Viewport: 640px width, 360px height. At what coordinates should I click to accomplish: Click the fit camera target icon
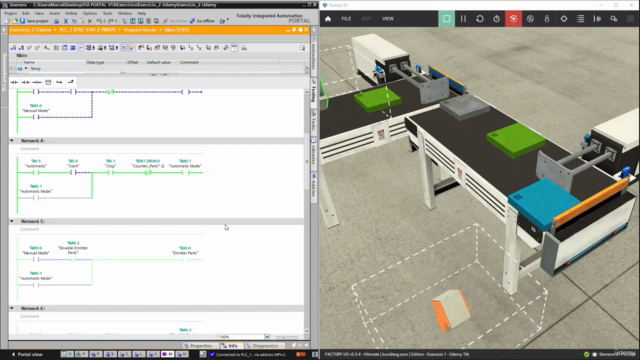564,19
